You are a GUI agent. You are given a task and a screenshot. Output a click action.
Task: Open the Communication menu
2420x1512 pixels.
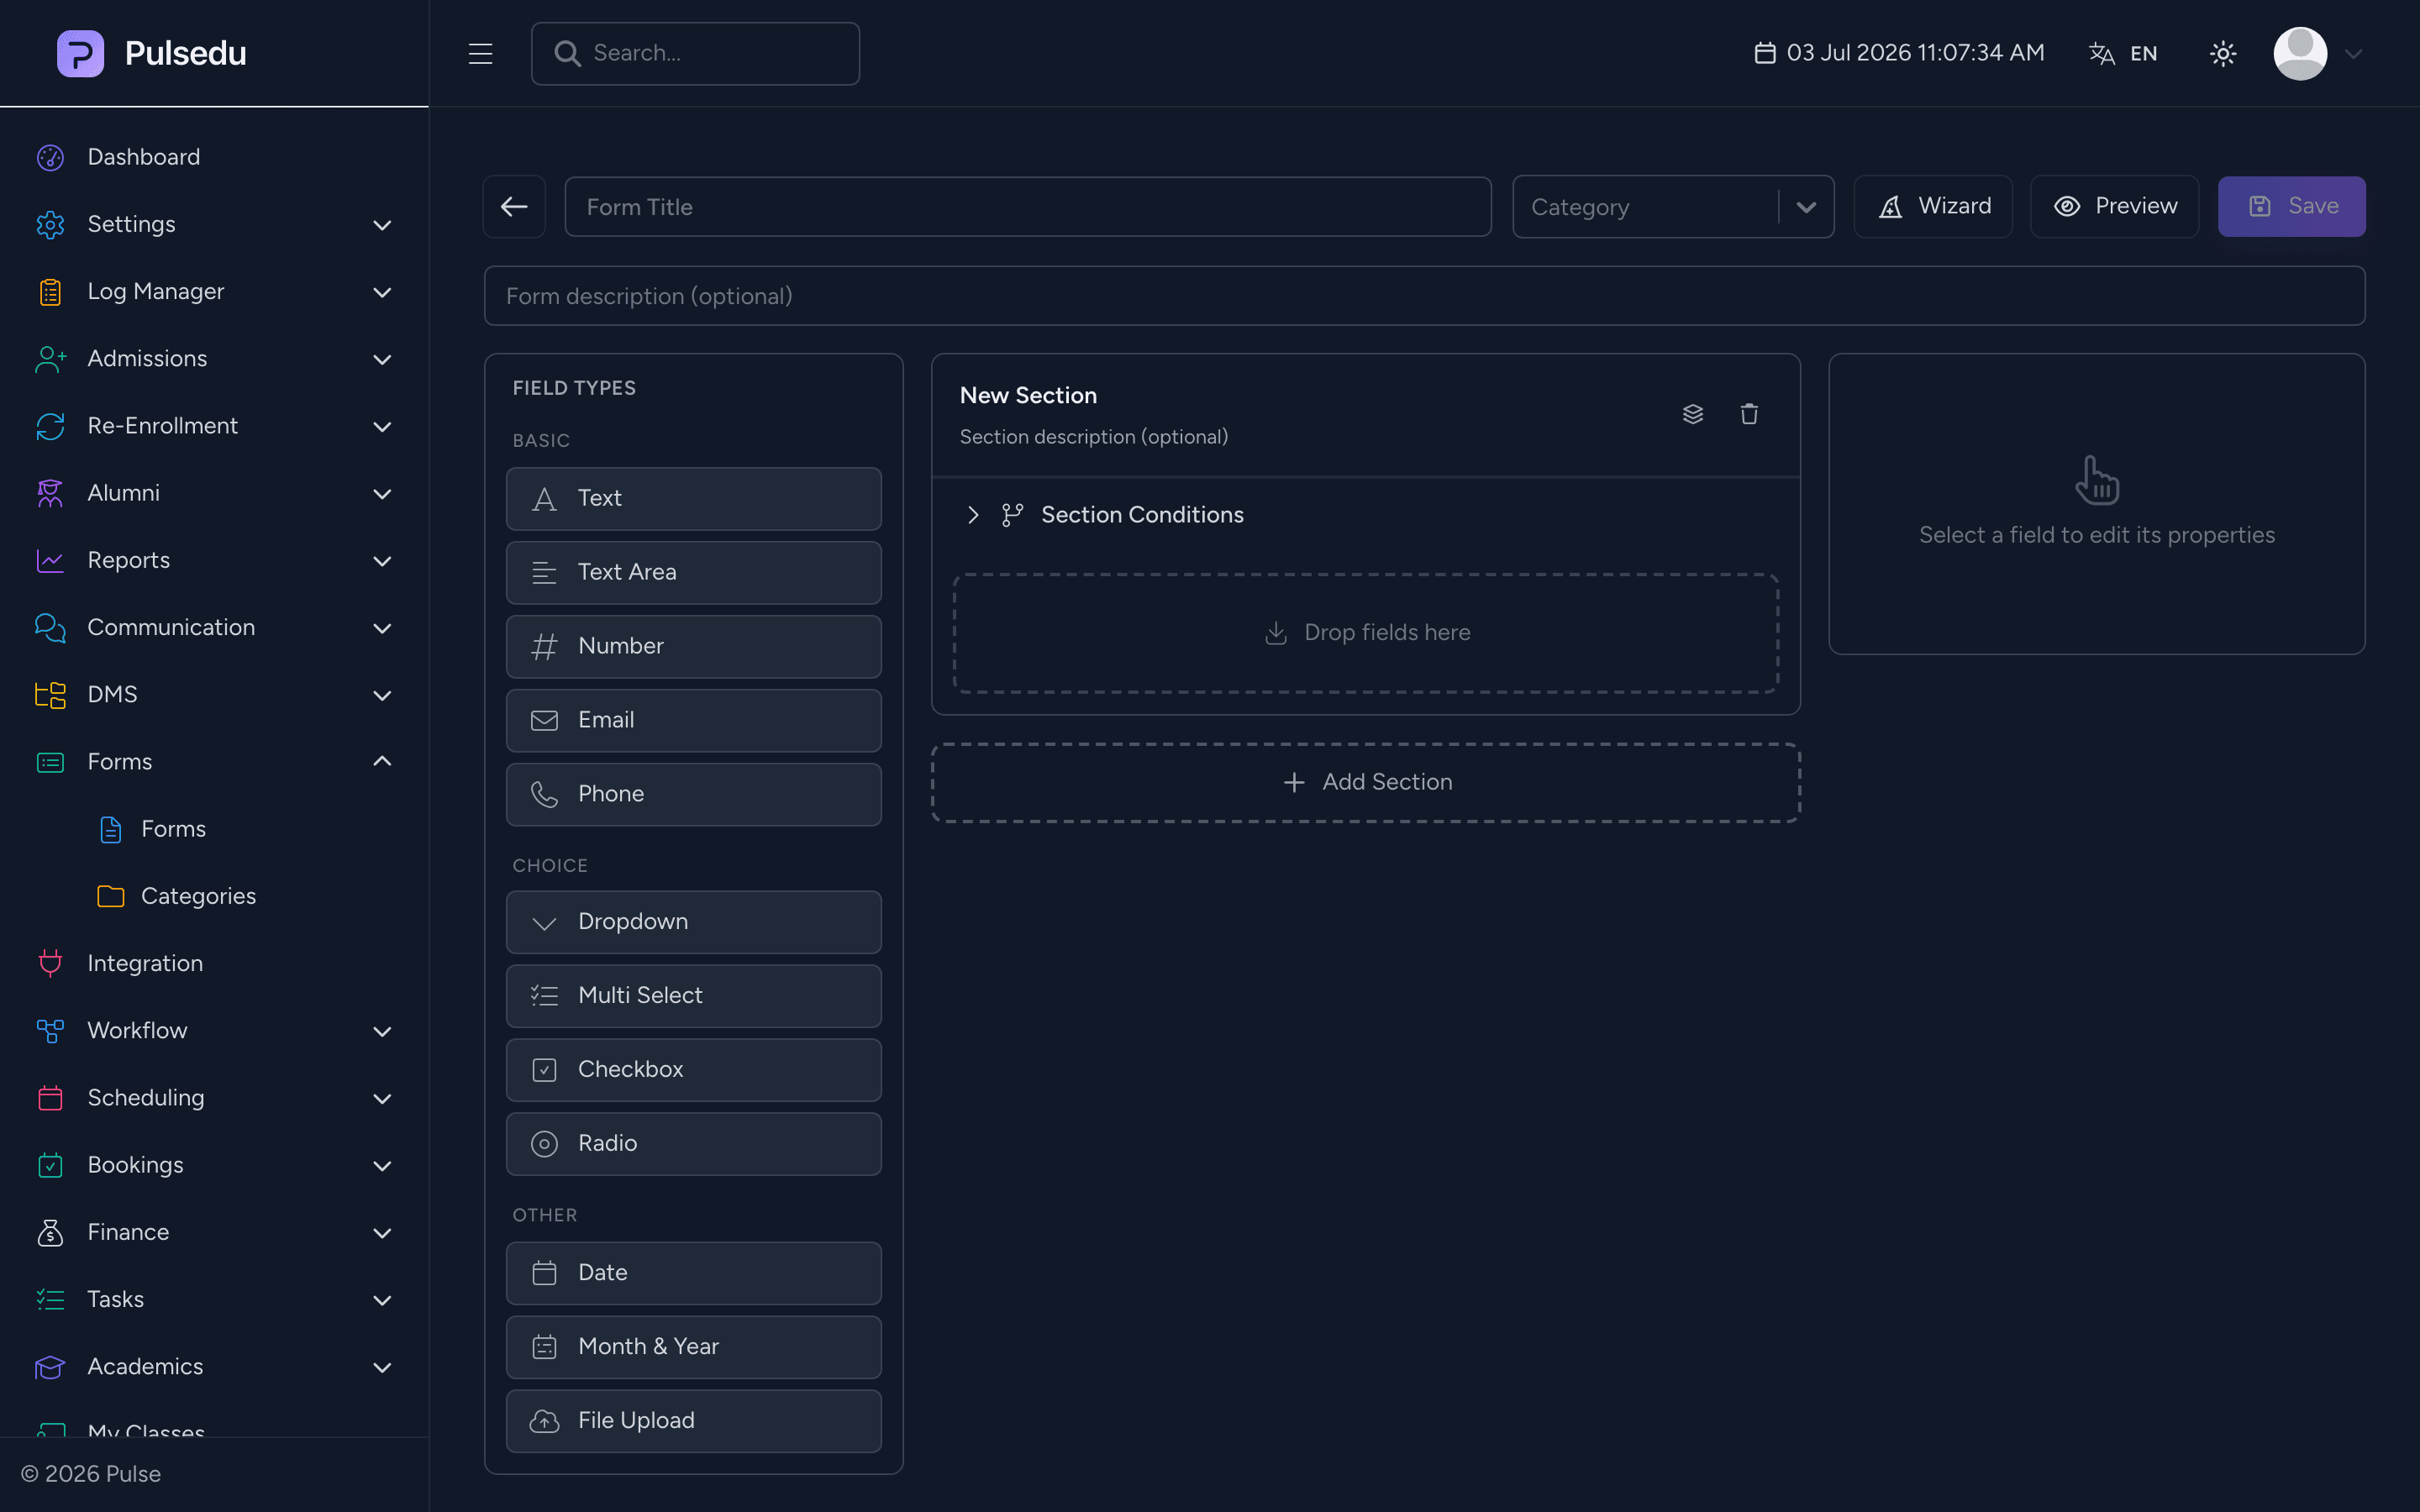(x=214, y=627)
